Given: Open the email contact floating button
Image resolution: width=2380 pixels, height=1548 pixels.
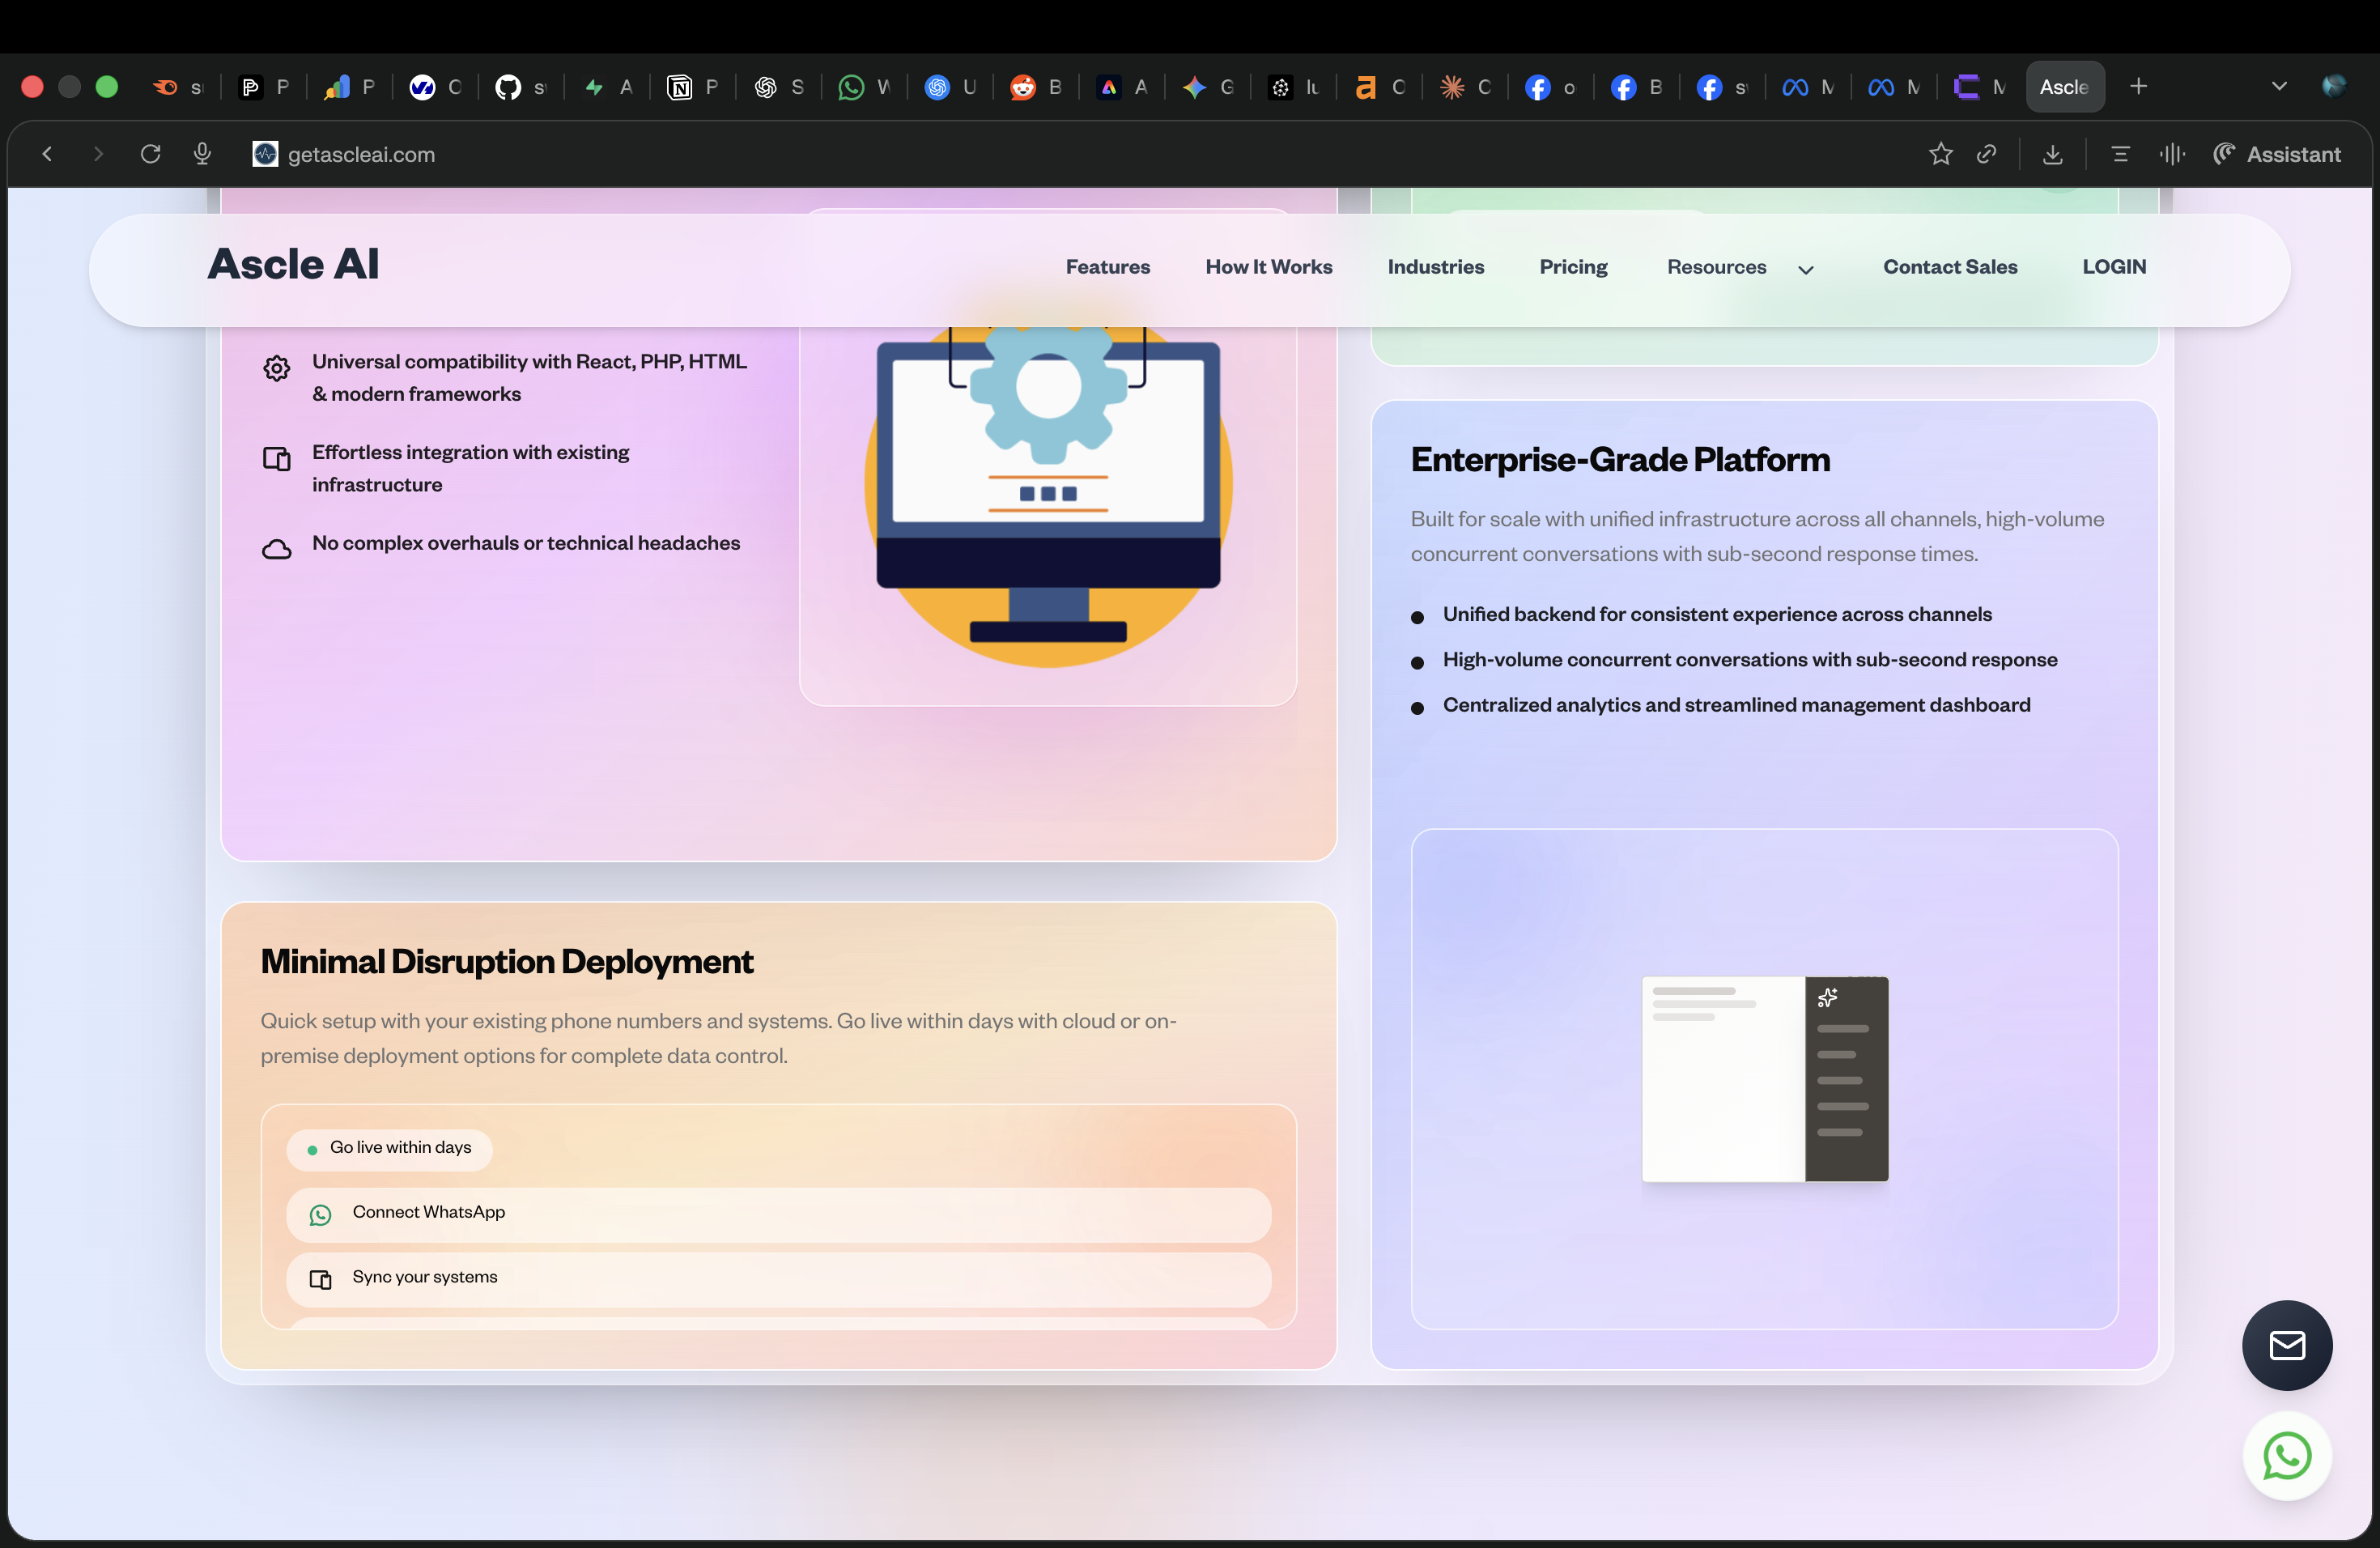Looking at the screenshot, I should tap(2287, 1345).
